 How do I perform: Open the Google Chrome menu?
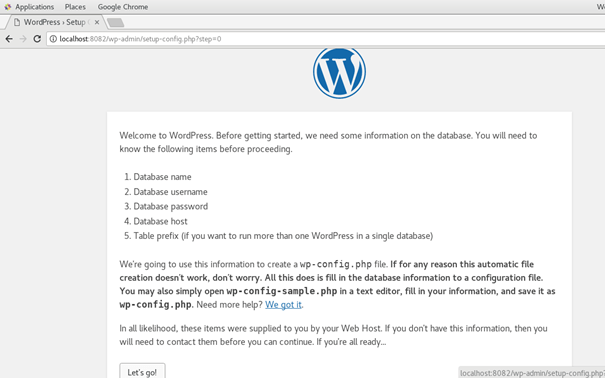click(x=123, y=7)
